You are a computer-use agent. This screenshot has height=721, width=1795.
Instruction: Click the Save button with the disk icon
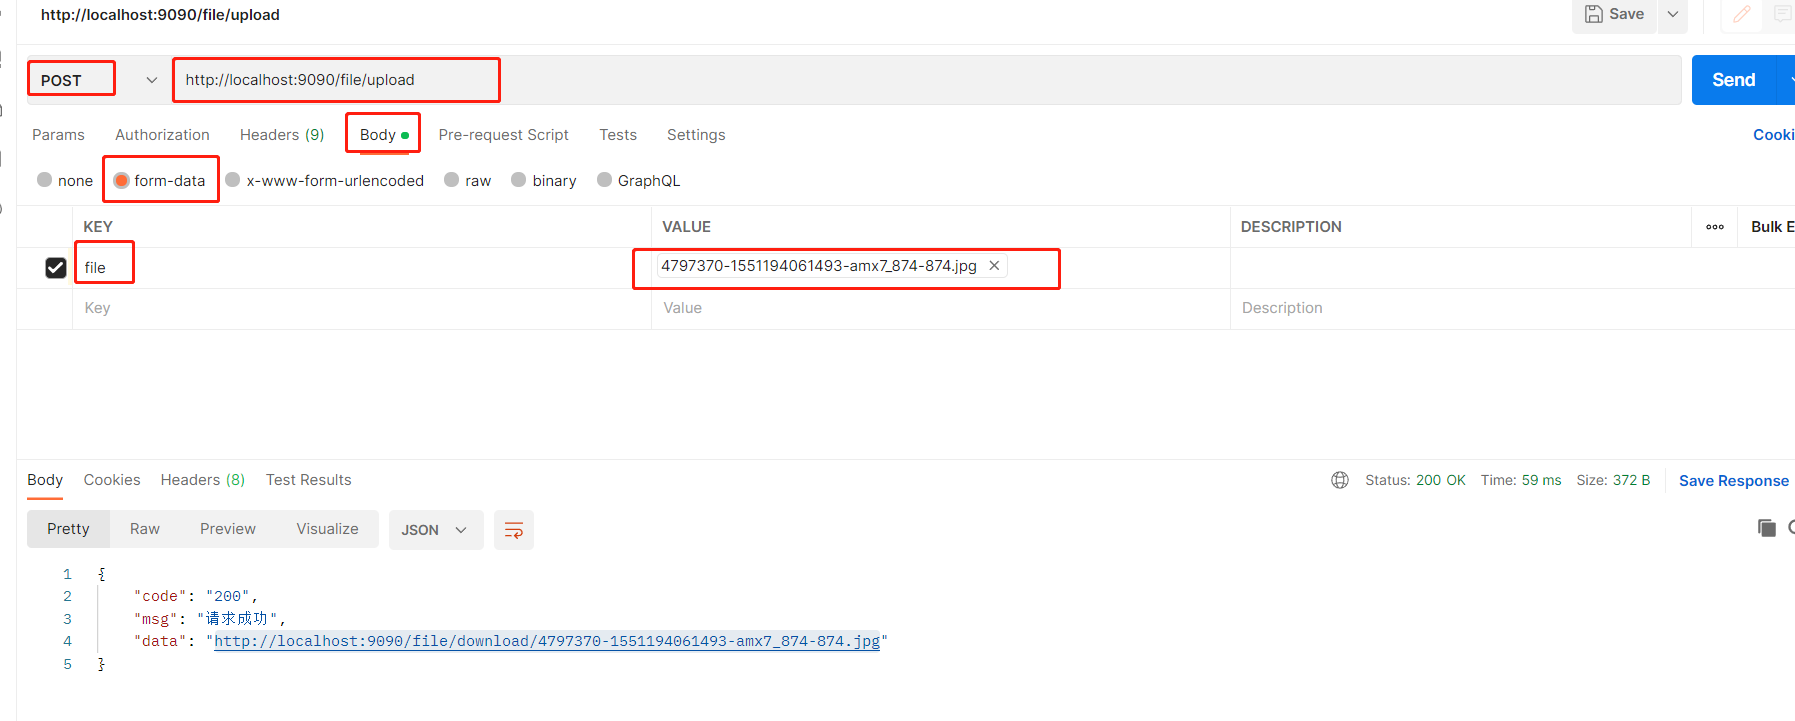(x=1614, y=15)
